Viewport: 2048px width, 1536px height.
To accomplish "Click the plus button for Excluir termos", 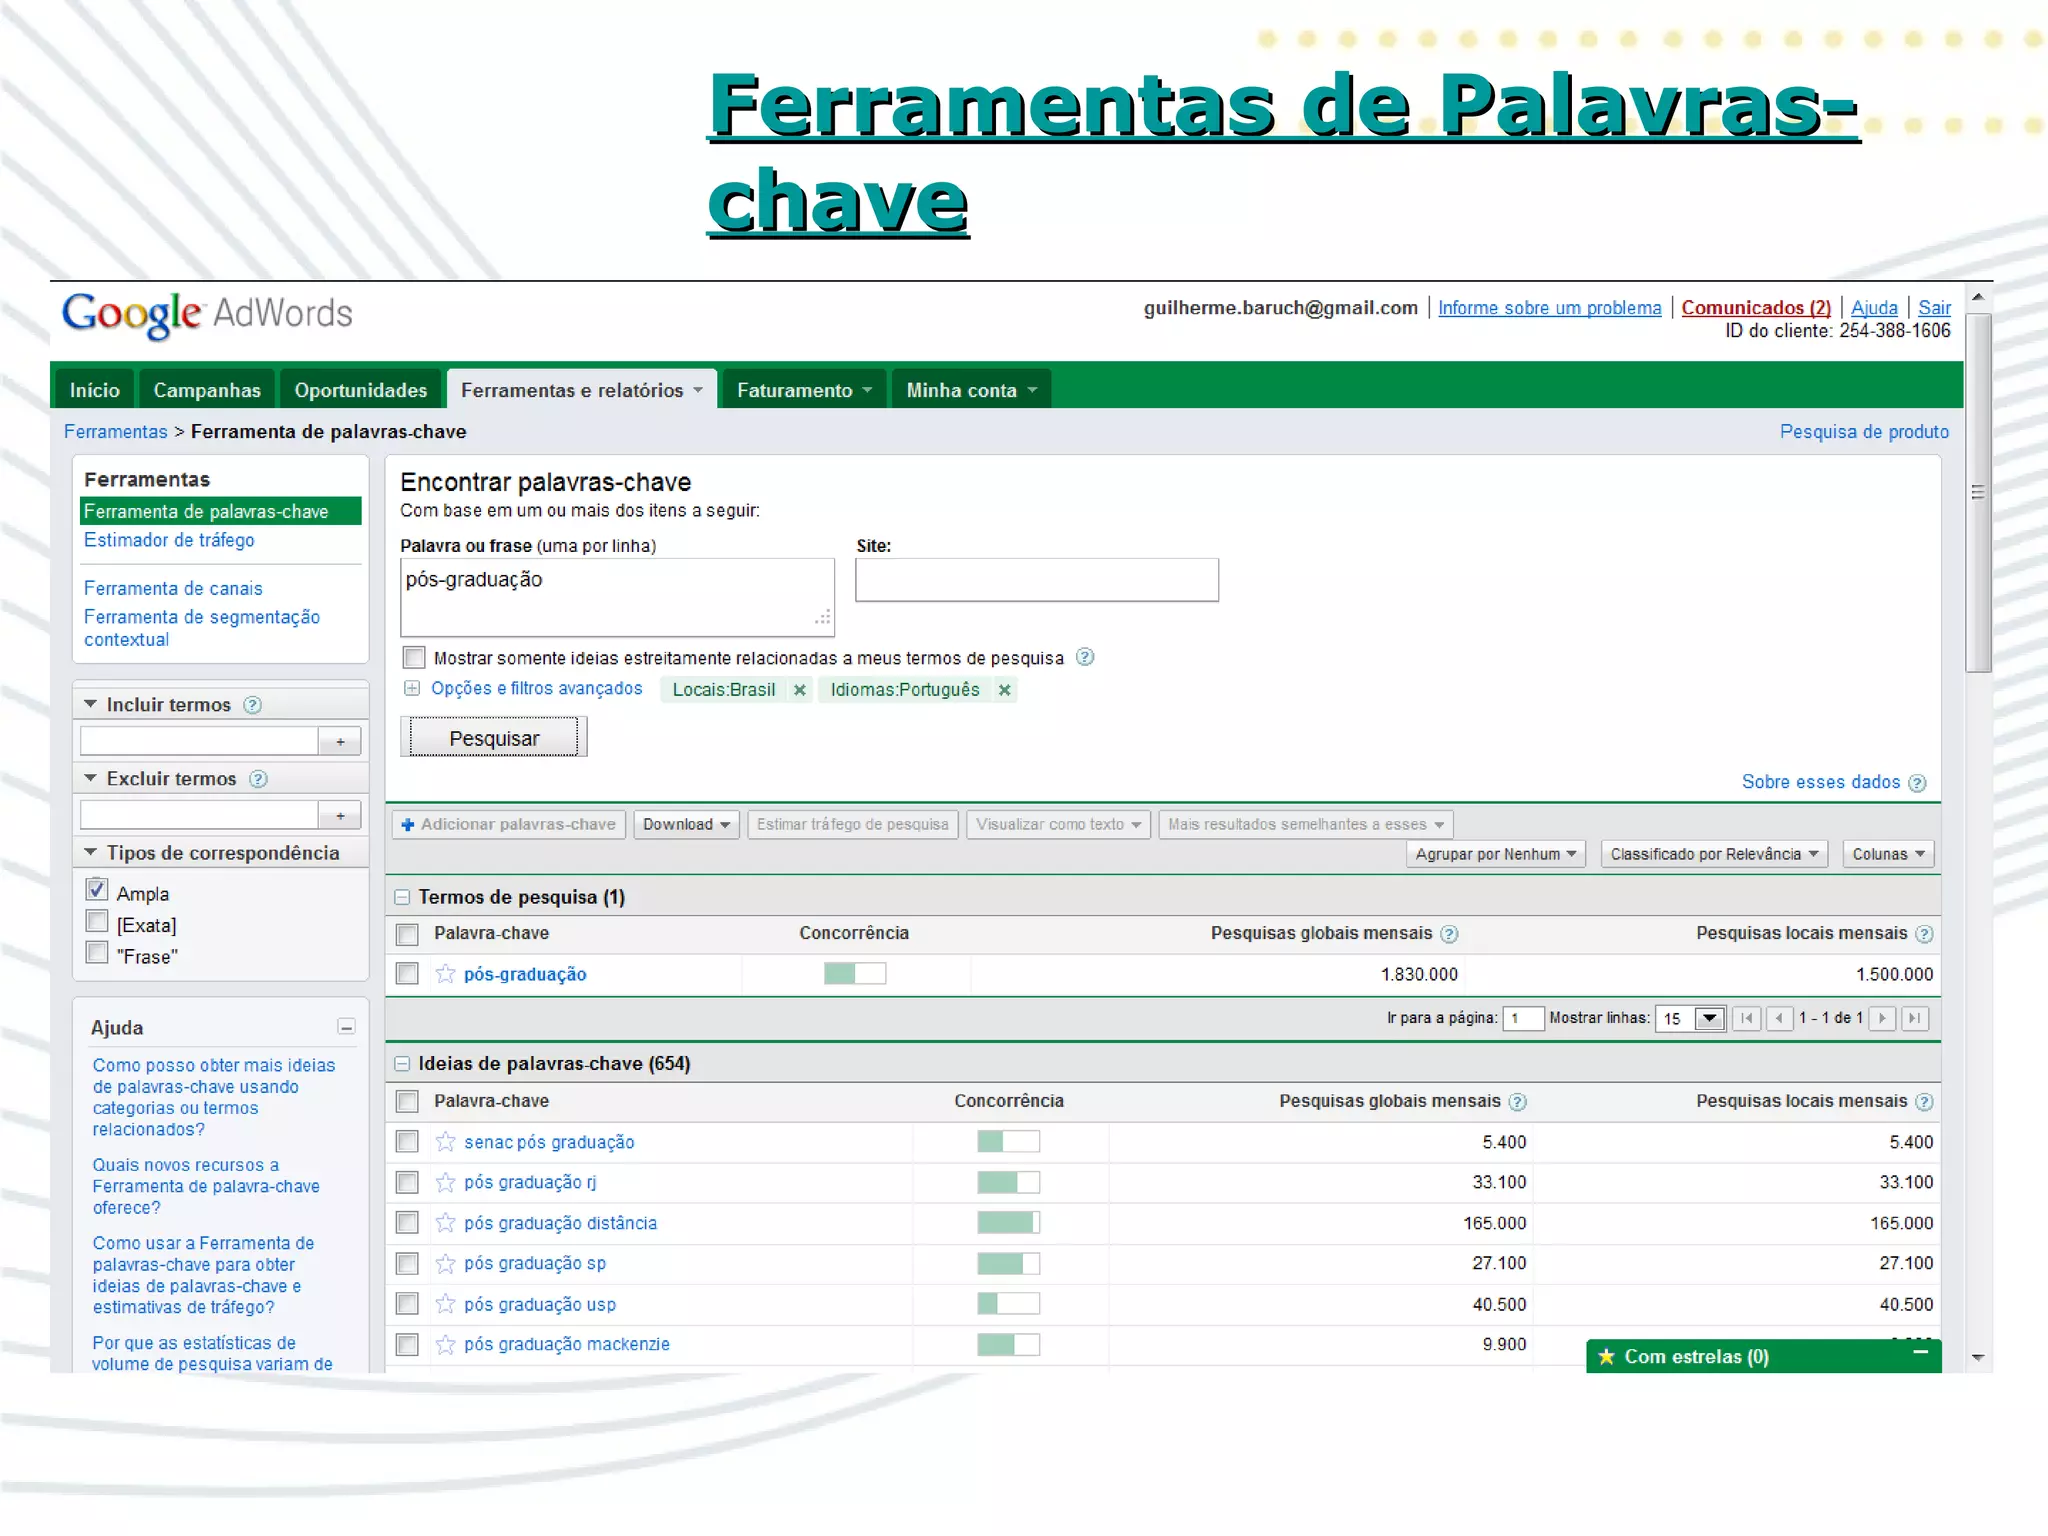I will 340,815.
